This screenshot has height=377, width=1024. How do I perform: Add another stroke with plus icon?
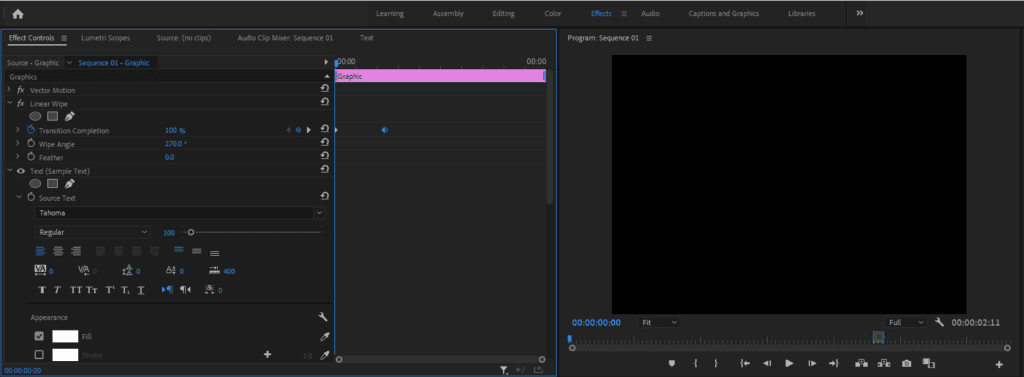[x=267, y=355]
